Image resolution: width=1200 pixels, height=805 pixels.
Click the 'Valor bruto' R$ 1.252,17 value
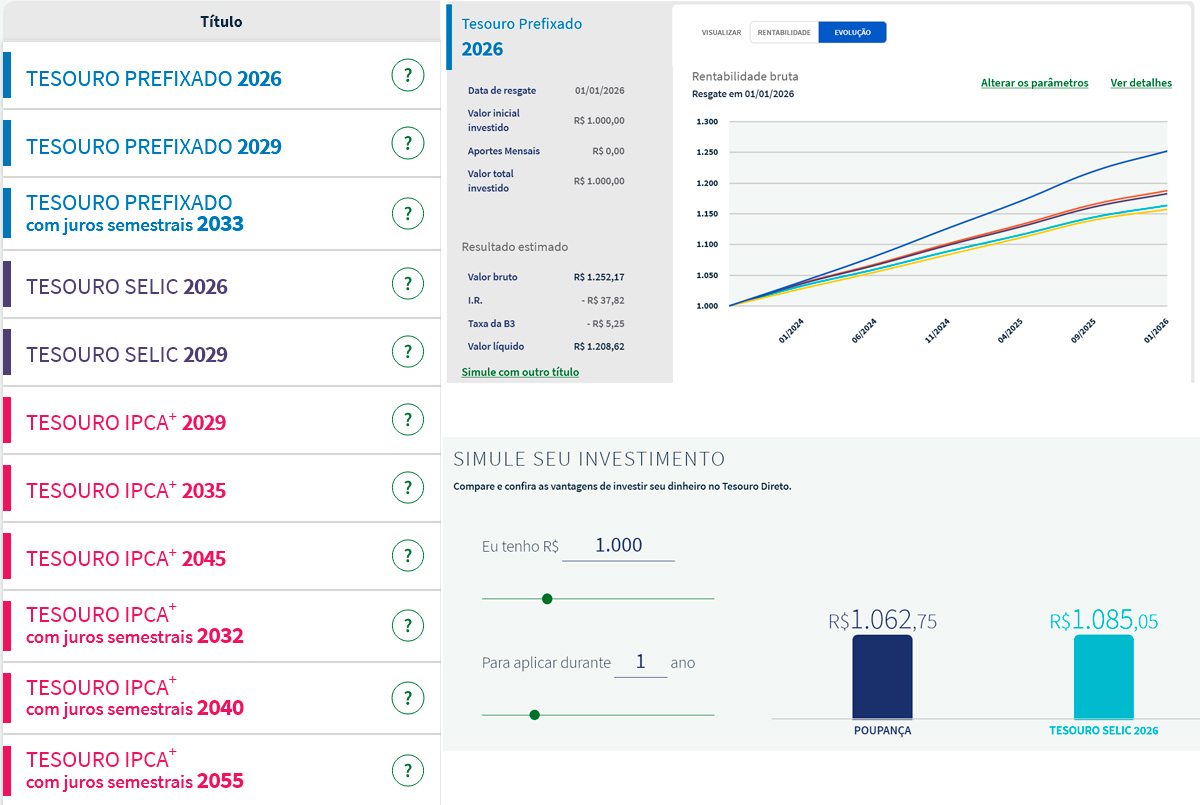coord(599,277)
